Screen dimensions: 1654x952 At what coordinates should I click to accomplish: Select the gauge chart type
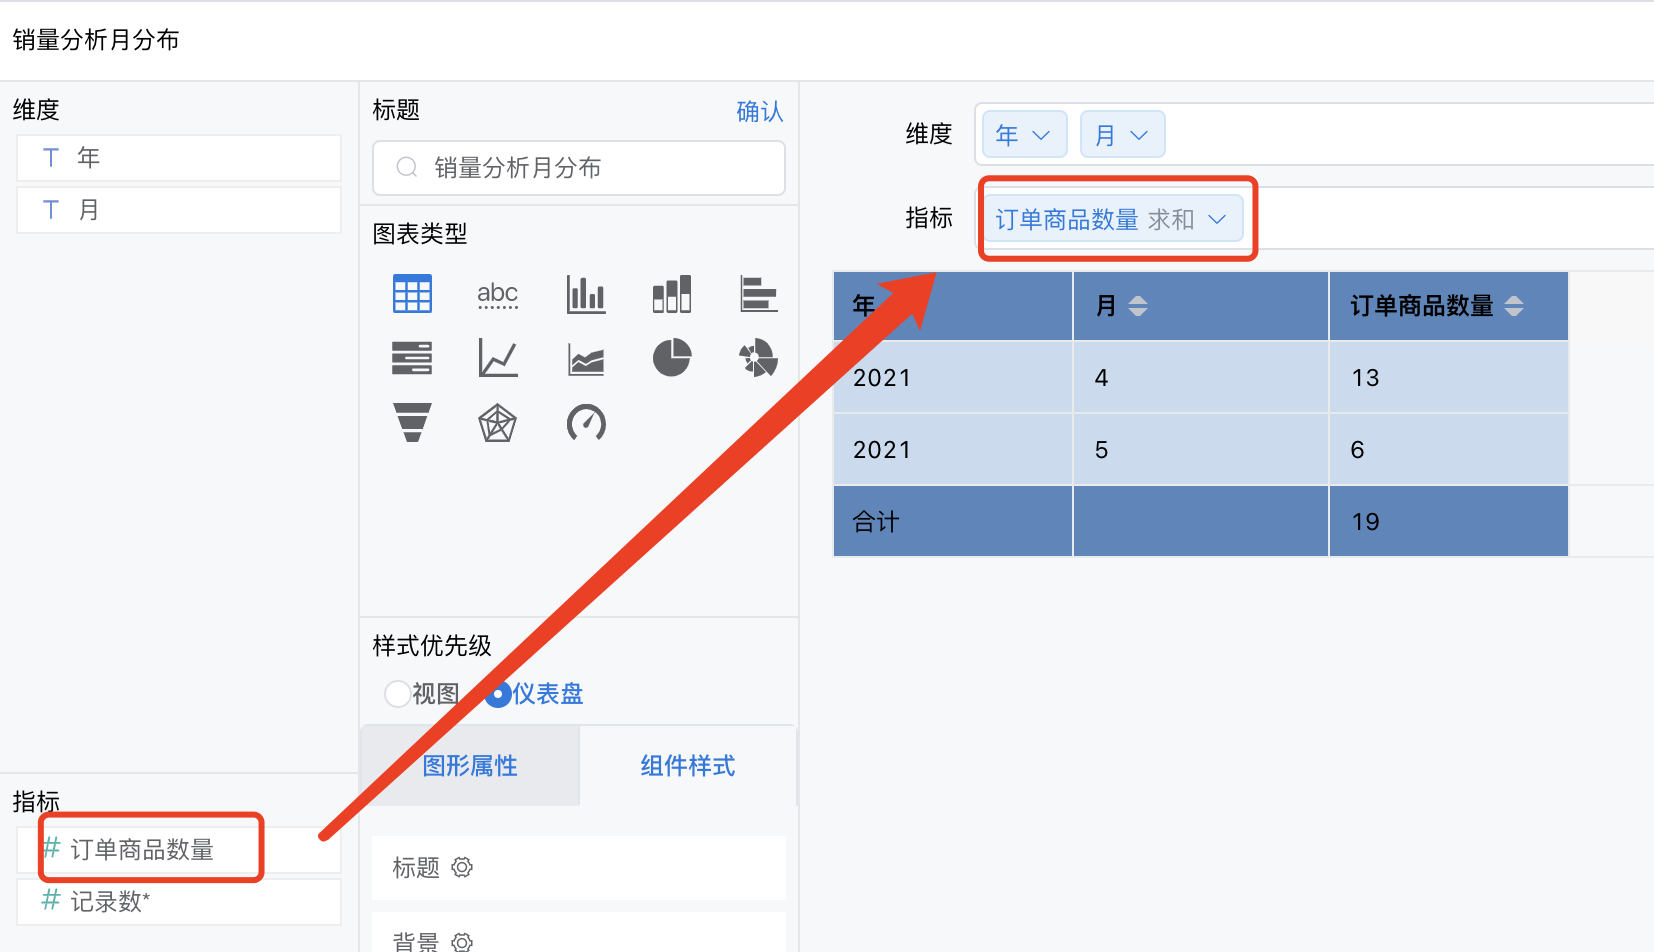click(586, 422)
